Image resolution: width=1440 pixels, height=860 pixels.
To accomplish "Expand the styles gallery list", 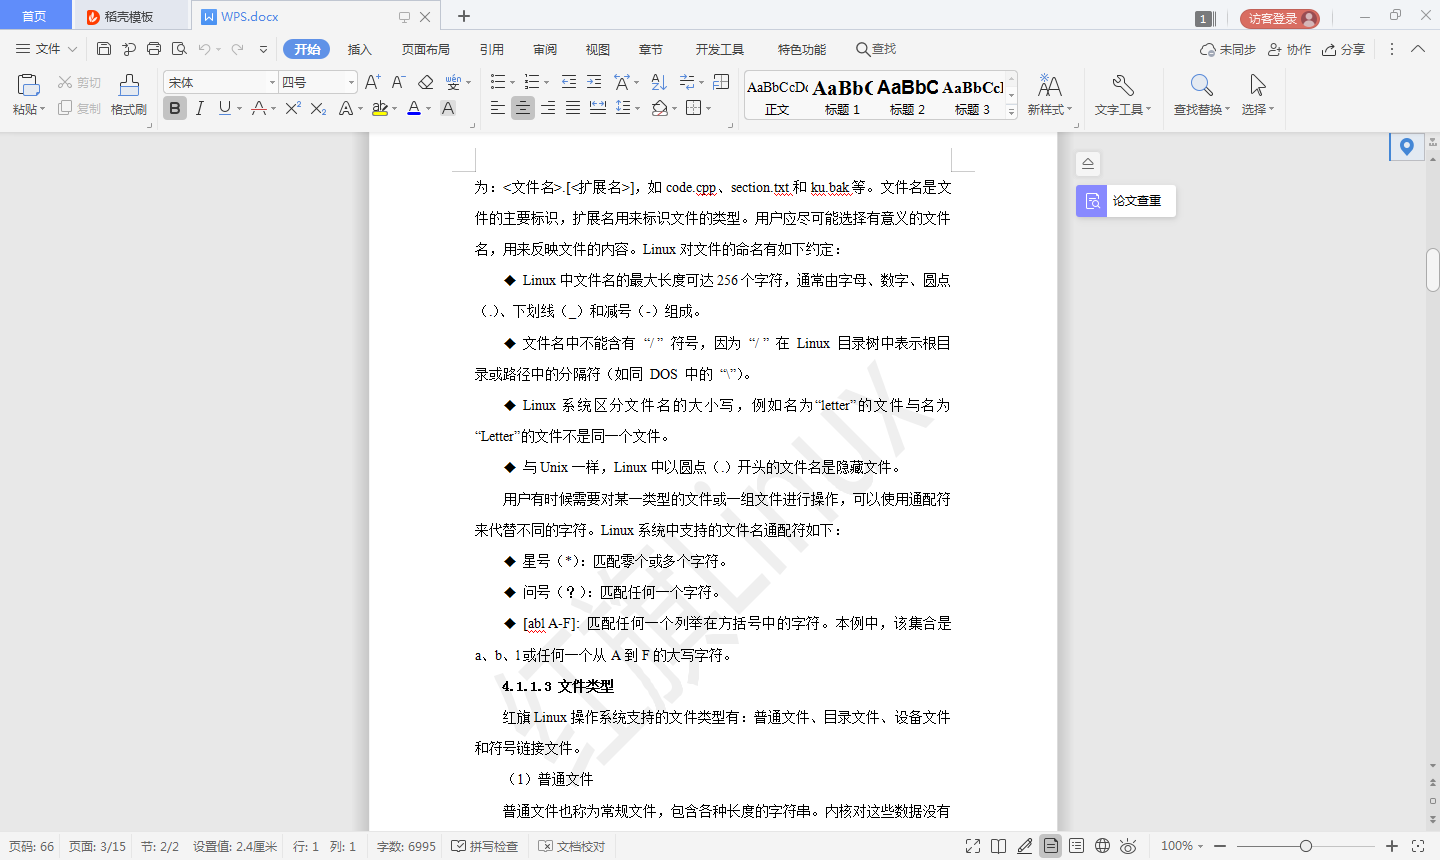I will pos(1012,112).
